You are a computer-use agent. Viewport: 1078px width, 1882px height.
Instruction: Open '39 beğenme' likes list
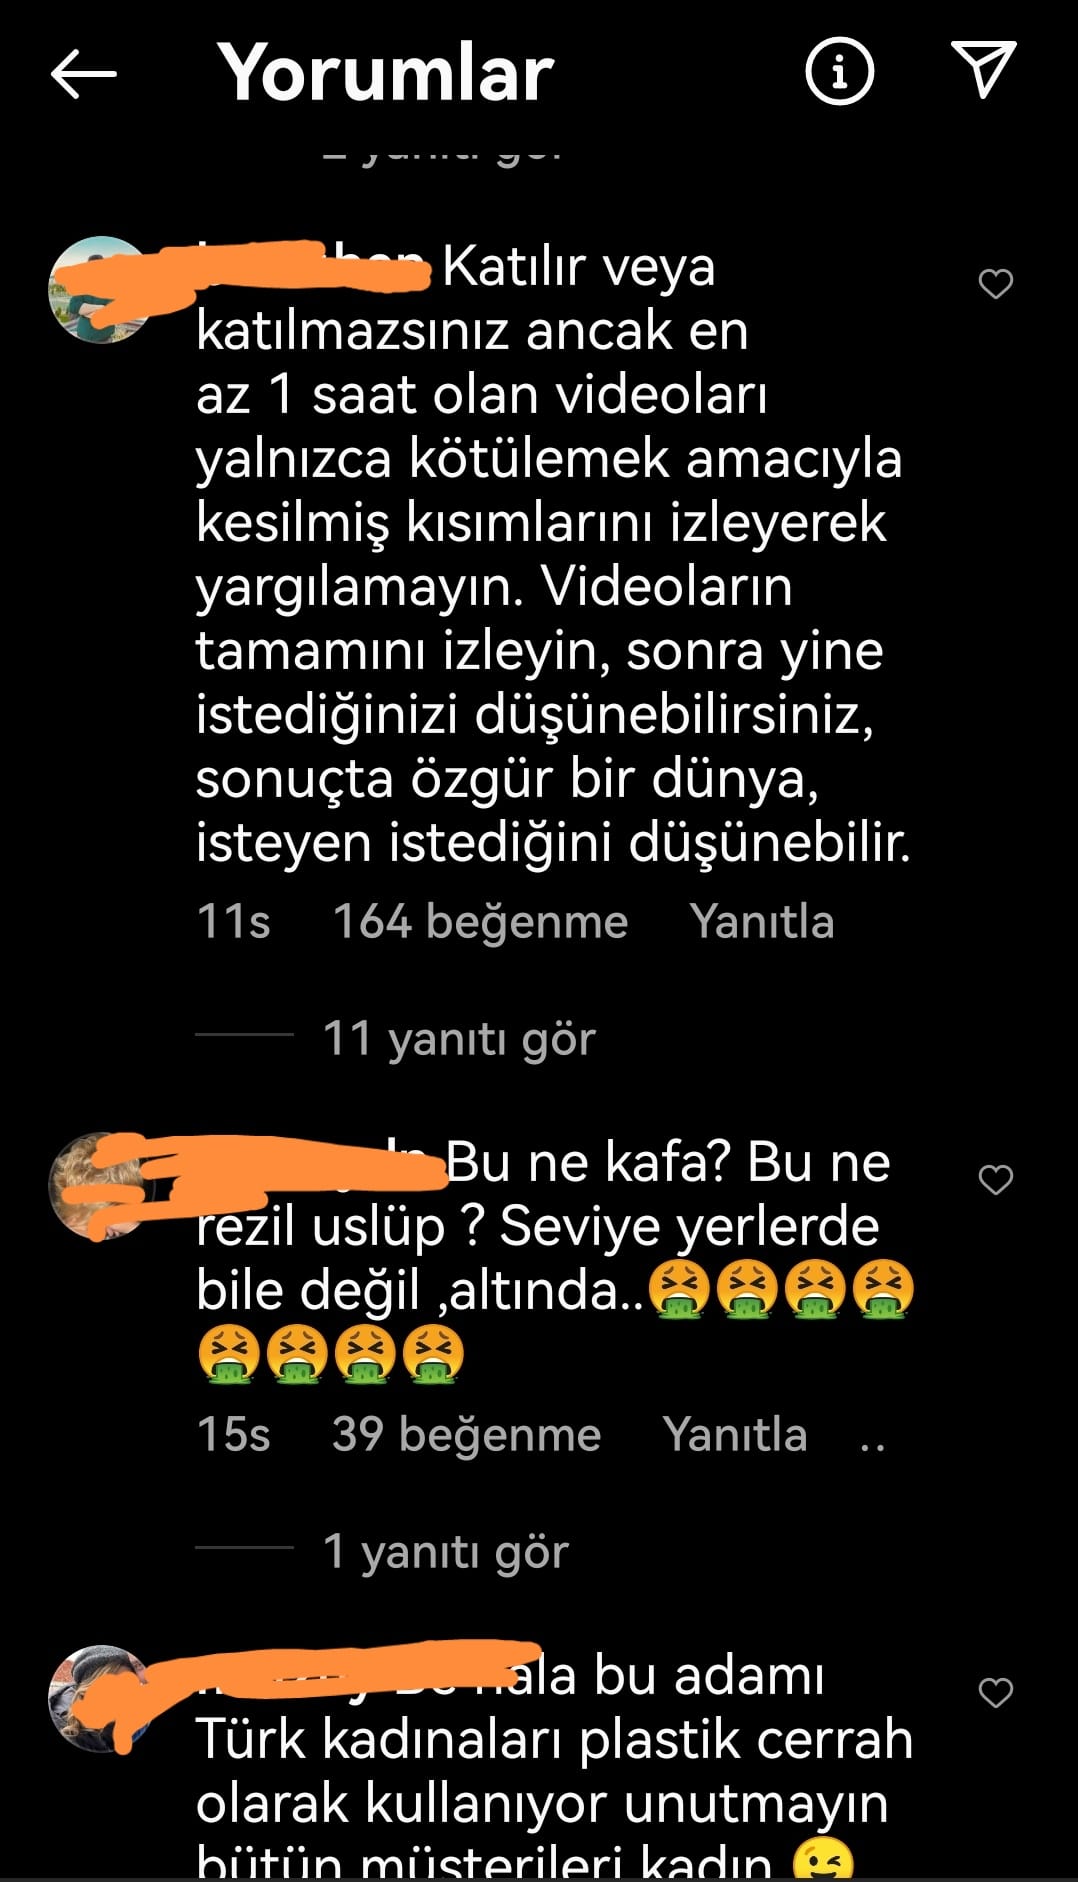click(x=467, y=1434)
